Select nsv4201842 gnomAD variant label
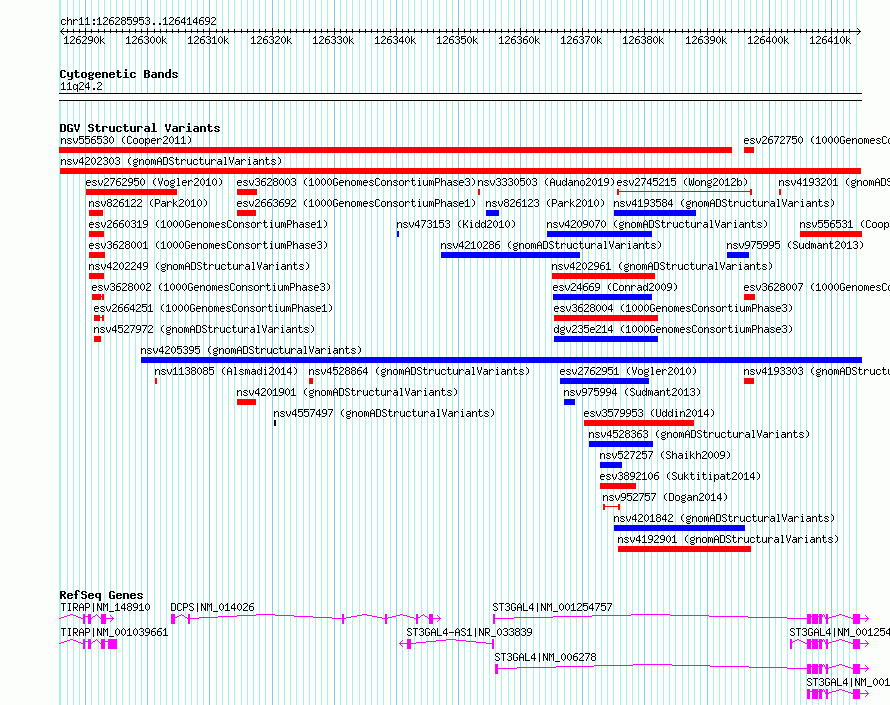The image size is (890, 705). (x=724, y=518)
